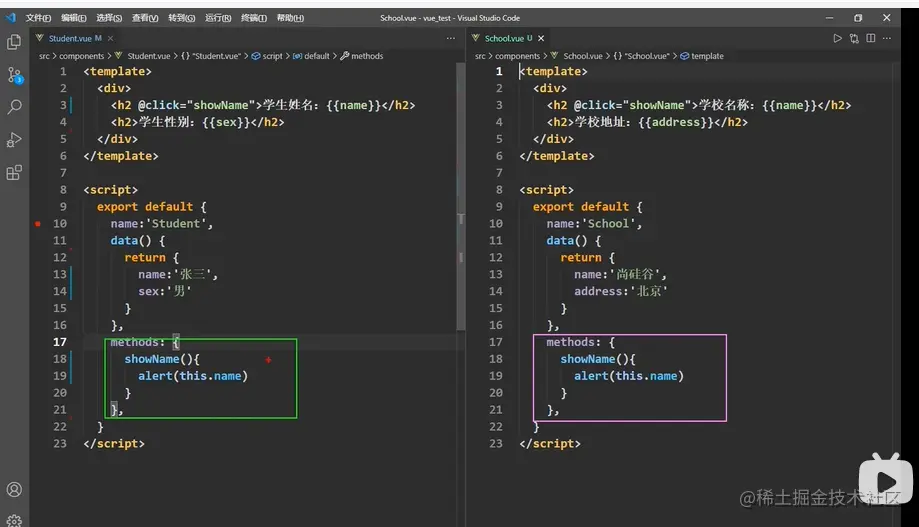The image size is (919, 527).
Task: Close the School.vue tab
Action: click(x=541, y=39)
